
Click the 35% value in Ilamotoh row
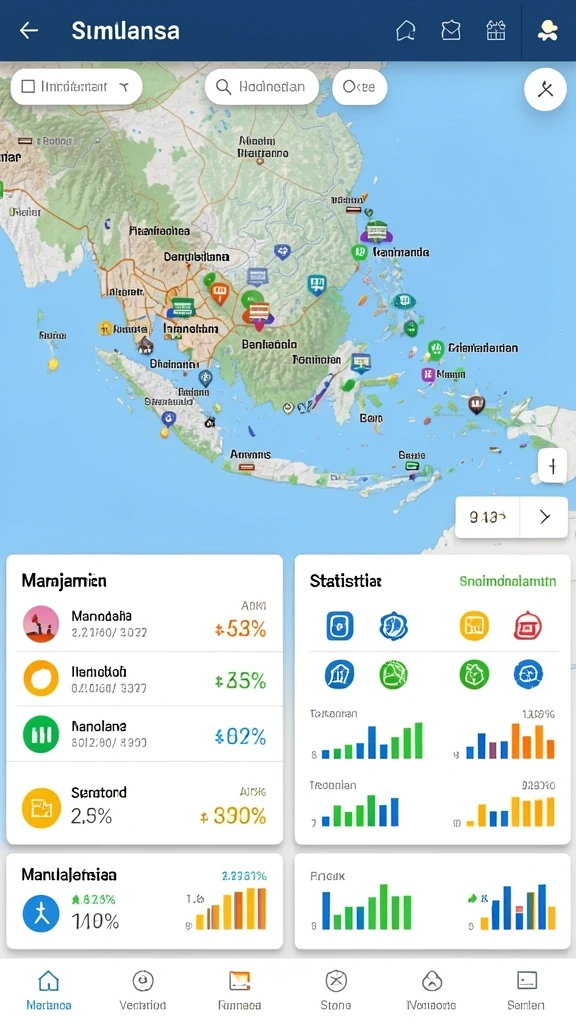pos(241,681)
